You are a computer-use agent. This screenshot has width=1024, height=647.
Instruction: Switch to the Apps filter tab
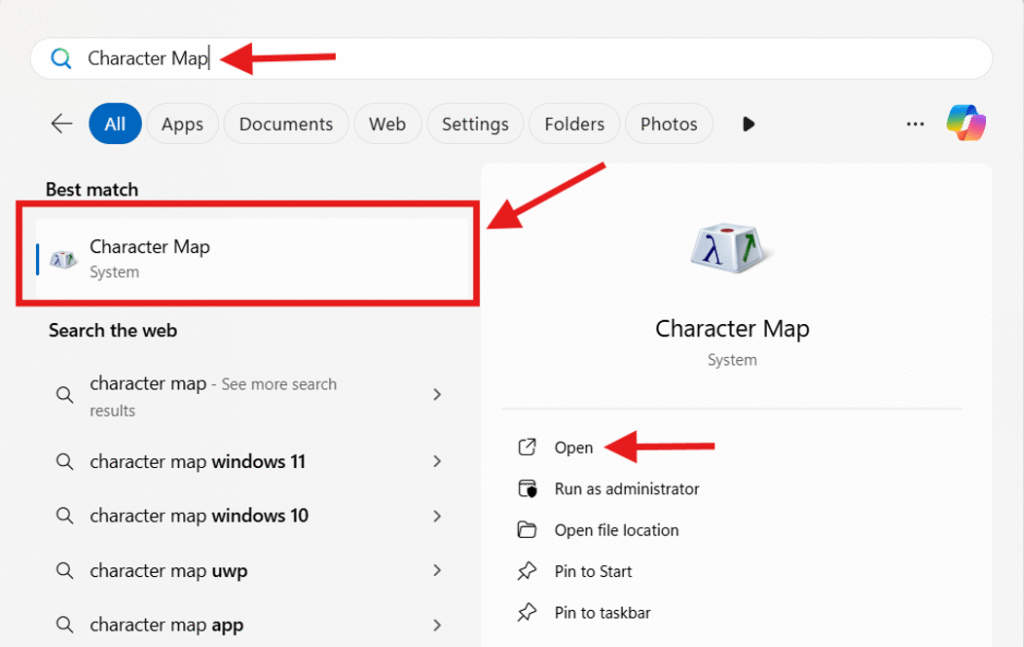pyautogui.click(x=182, y=123)
